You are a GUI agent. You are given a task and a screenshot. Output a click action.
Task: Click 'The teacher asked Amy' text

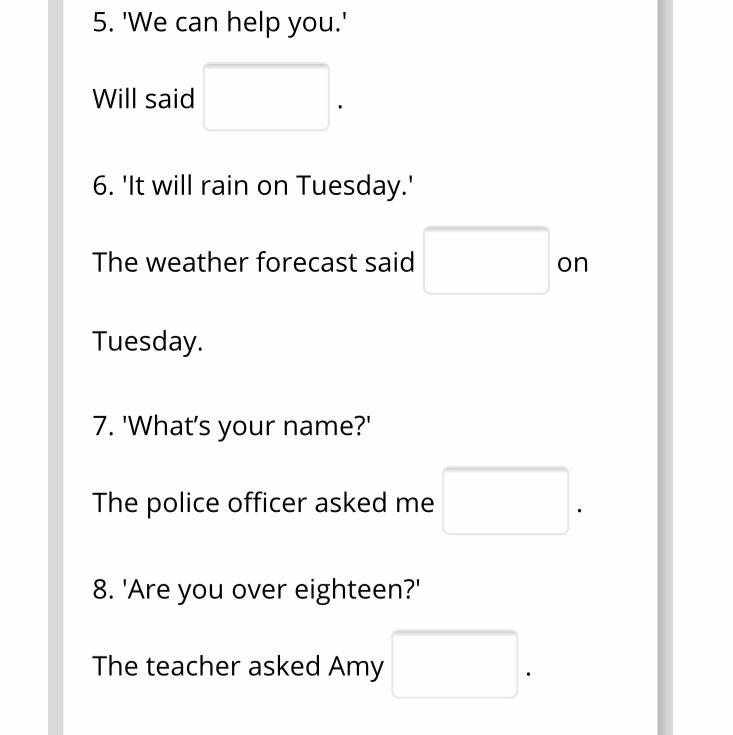pos(237,666)
